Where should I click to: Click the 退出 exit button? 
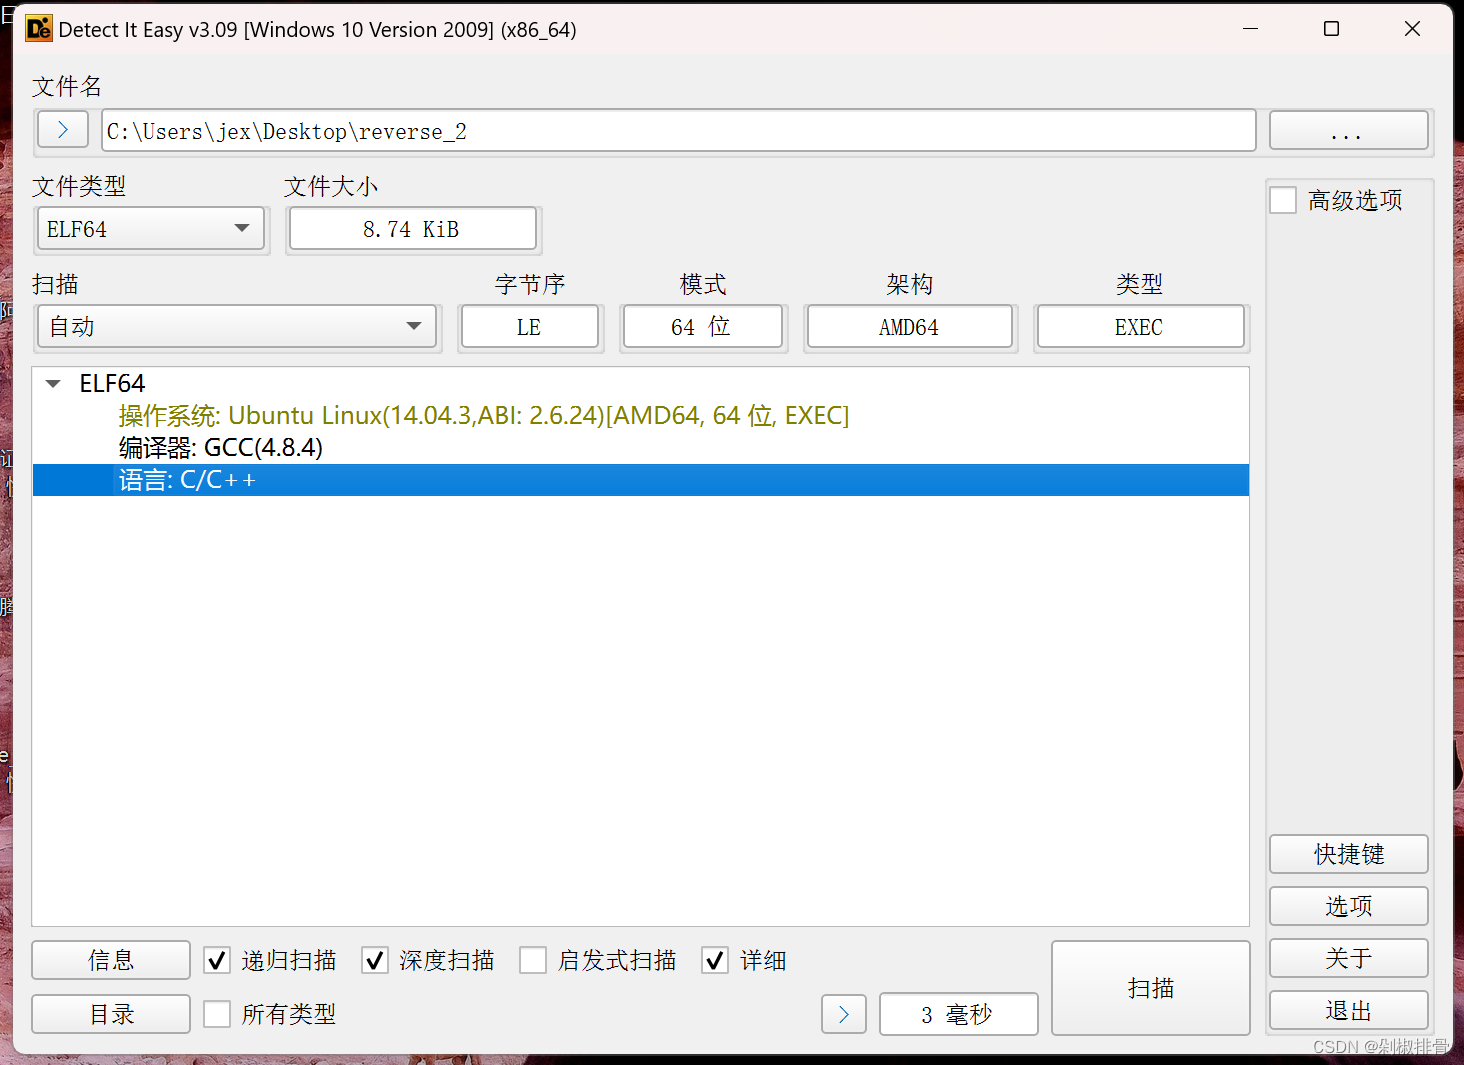pyautogui.click(x=1348, y=1010)
